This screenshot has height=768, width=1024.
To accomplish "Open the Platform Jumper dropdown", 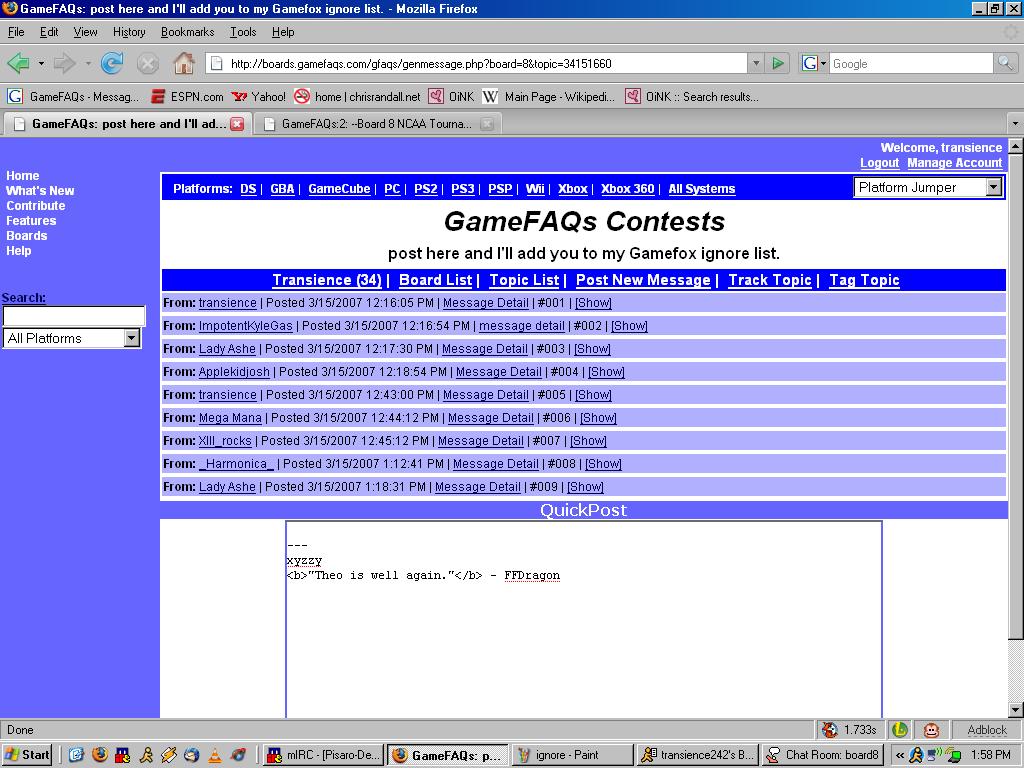I will 993,187.
